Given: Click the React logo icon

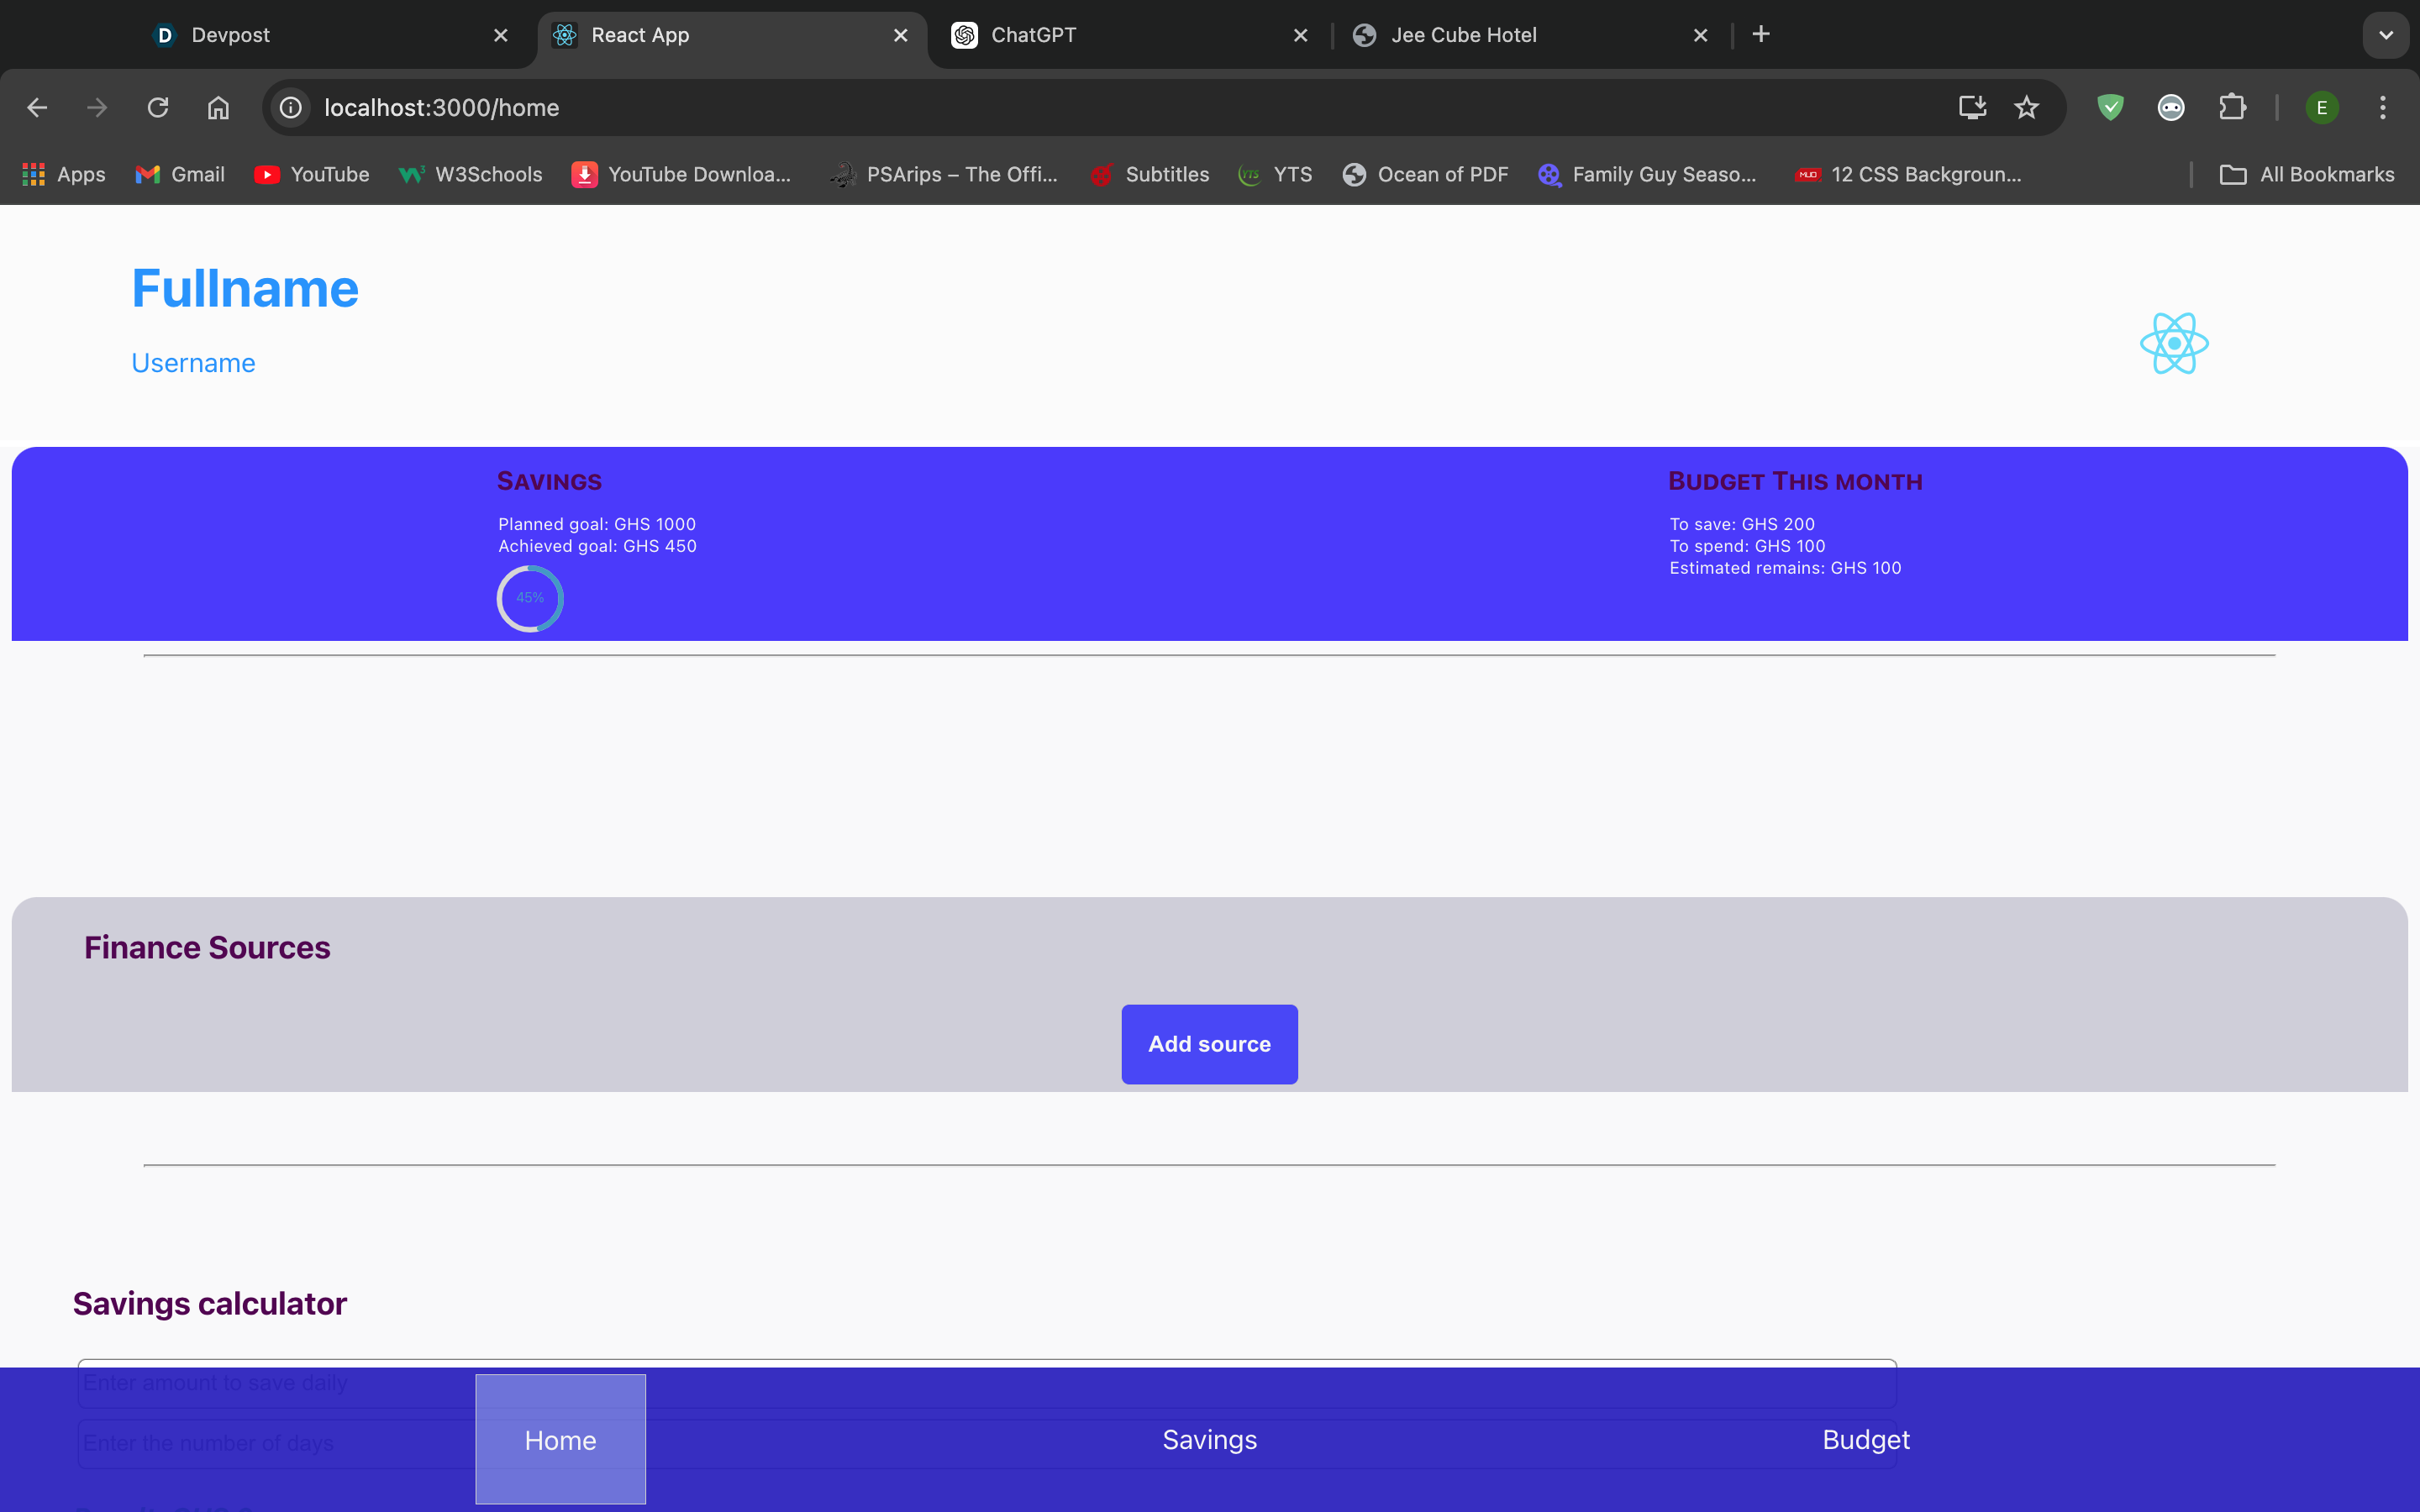Looking at the screenshot, I should tap(2173, 343).
